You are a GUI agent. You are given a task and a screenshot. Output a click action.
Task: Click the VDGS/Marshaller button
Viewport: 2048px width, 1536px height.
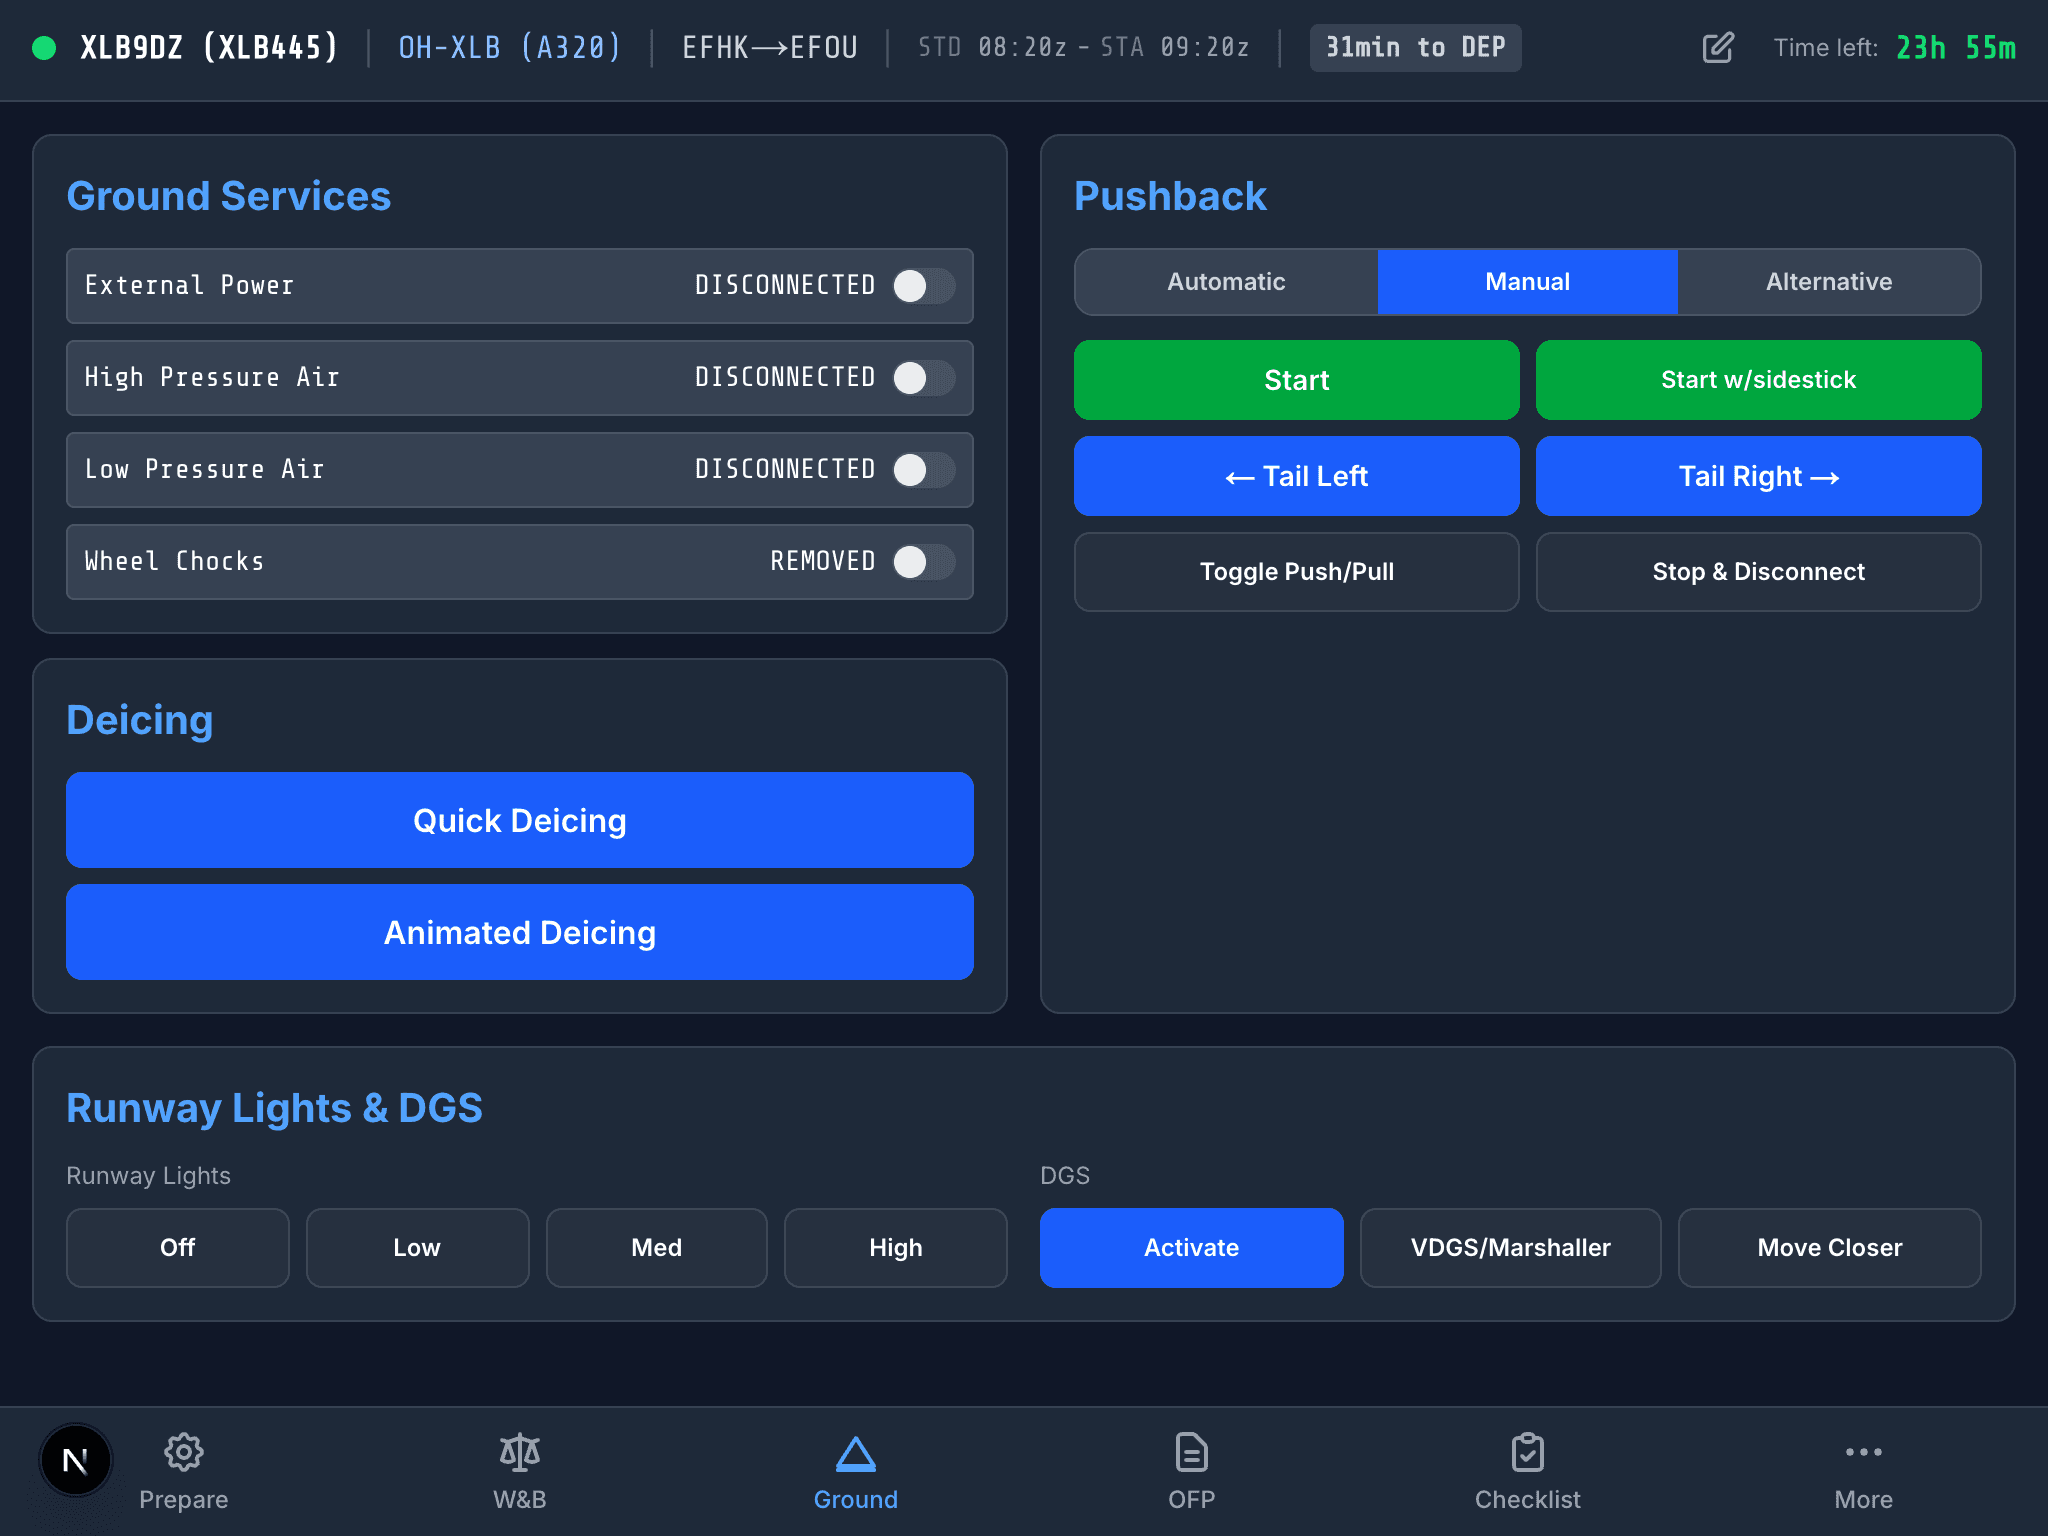[x=1510, y=1248]
